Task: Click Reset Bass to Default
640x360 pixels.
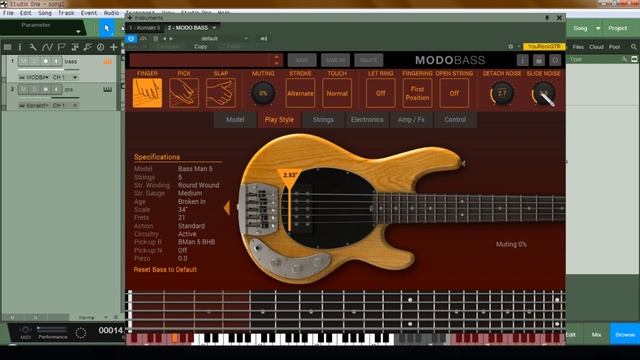Action: (x=165, y=269)
